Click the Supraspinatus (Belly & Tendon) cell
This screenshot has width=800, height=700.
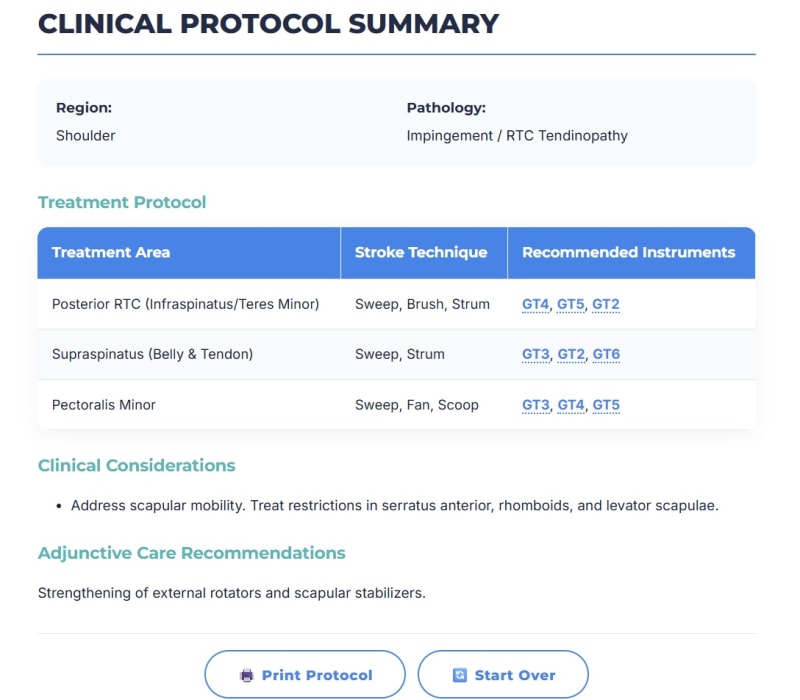[153, 355]
